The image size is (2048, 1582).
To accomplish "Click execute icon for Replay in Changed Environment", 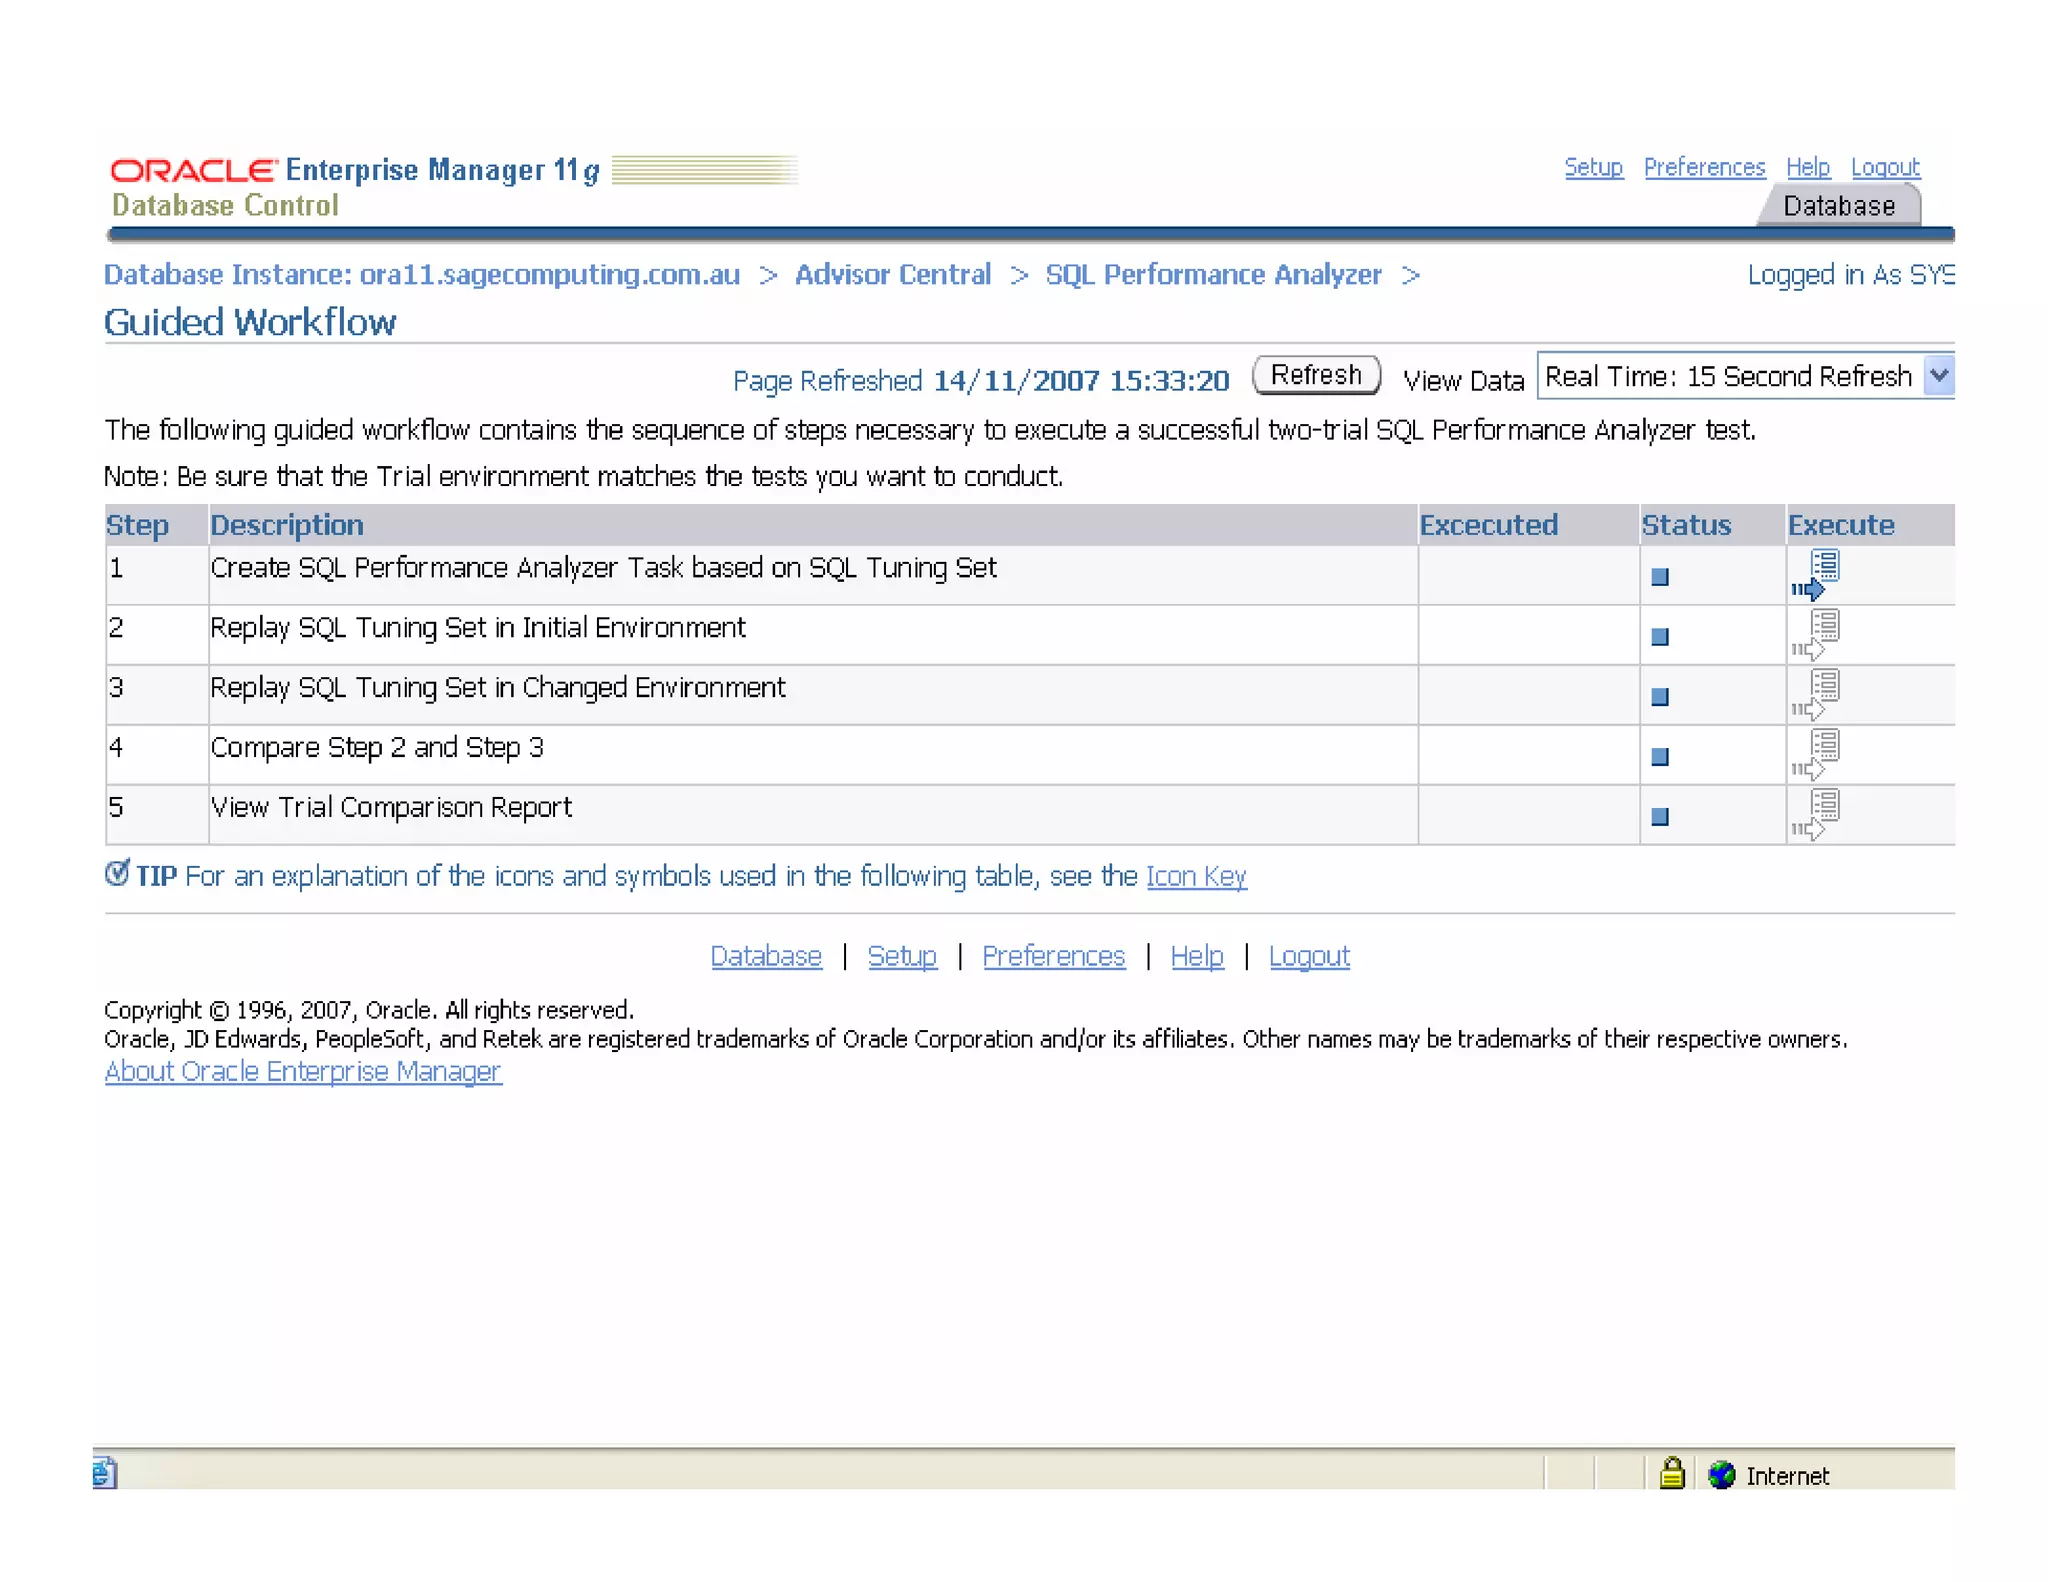I will [1815, 695].
